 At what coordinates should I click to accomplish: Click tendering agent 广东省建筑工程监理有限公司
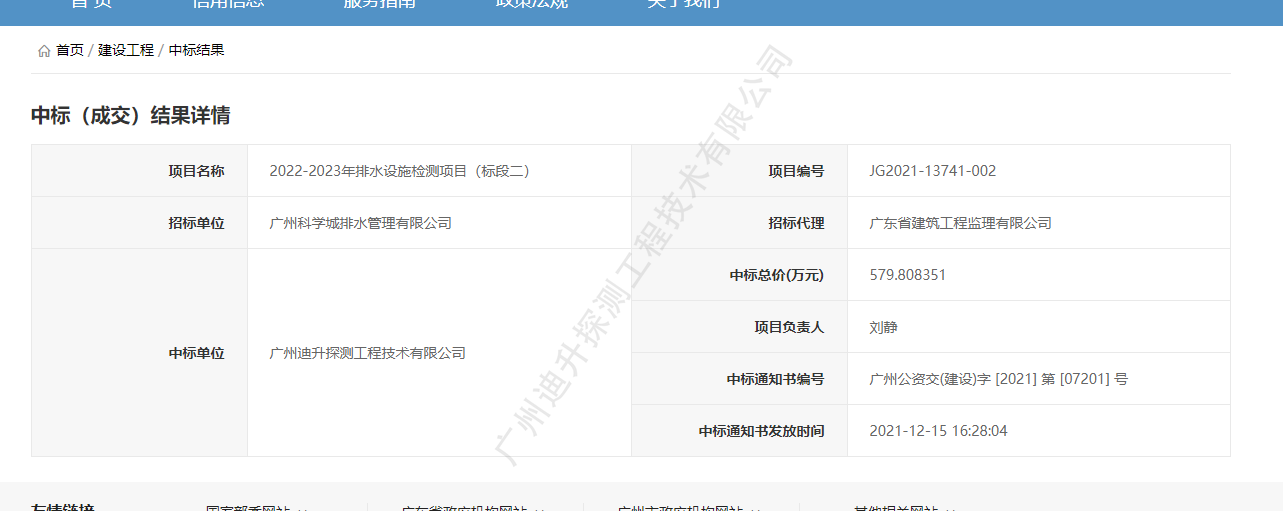point(961,223)
